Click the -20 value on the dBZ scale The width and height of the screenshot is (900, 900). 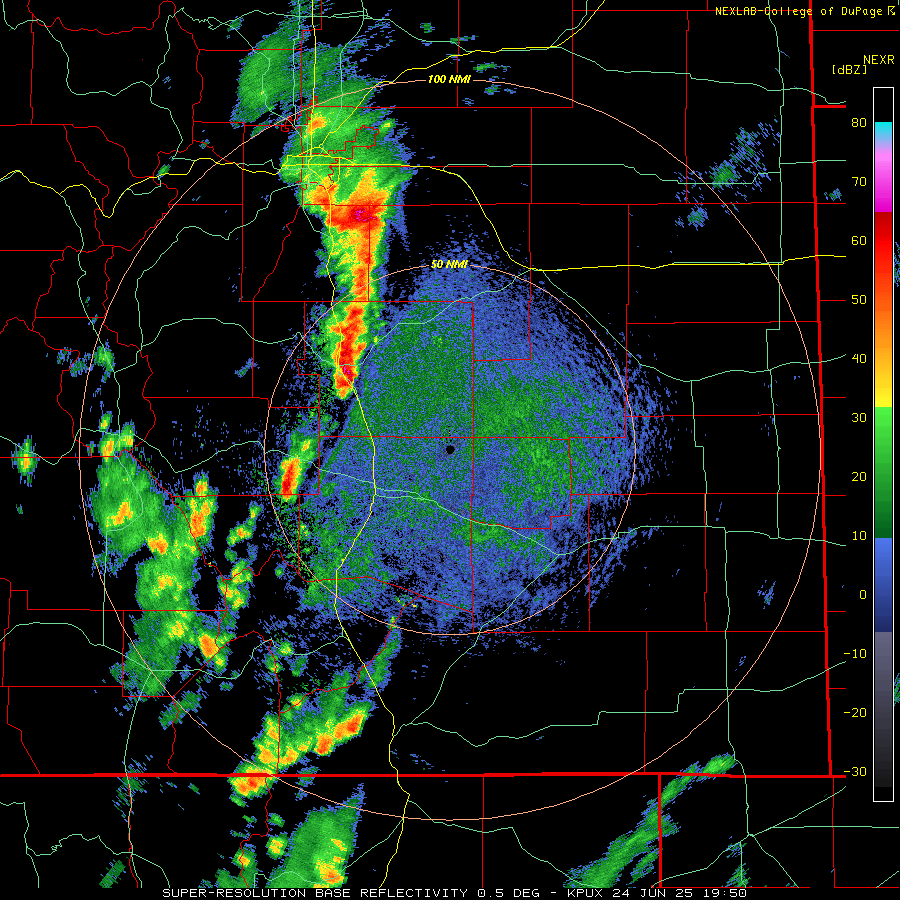[855, 713]
